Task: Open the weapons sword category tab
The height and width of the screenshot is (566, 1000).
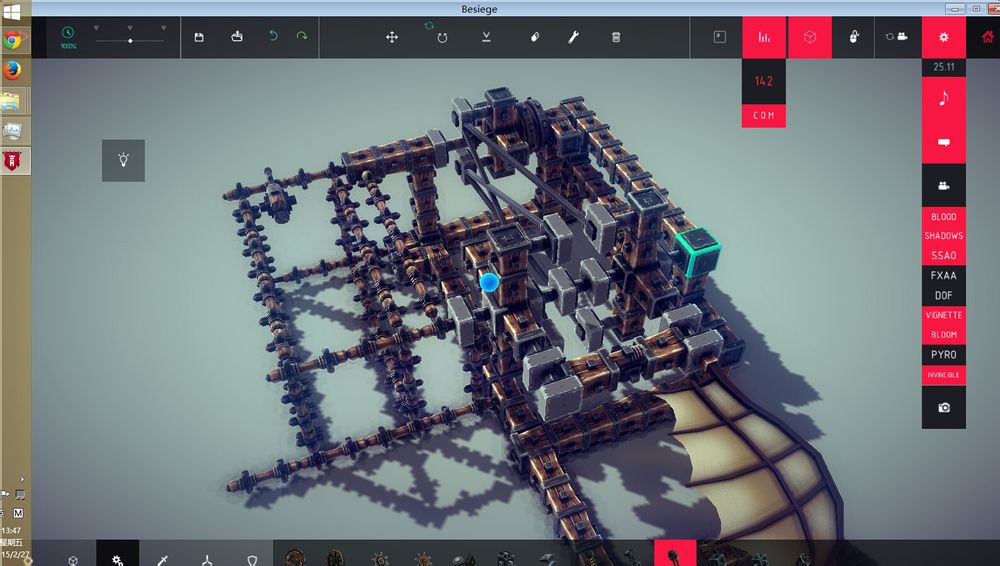Action: [163, 558]
